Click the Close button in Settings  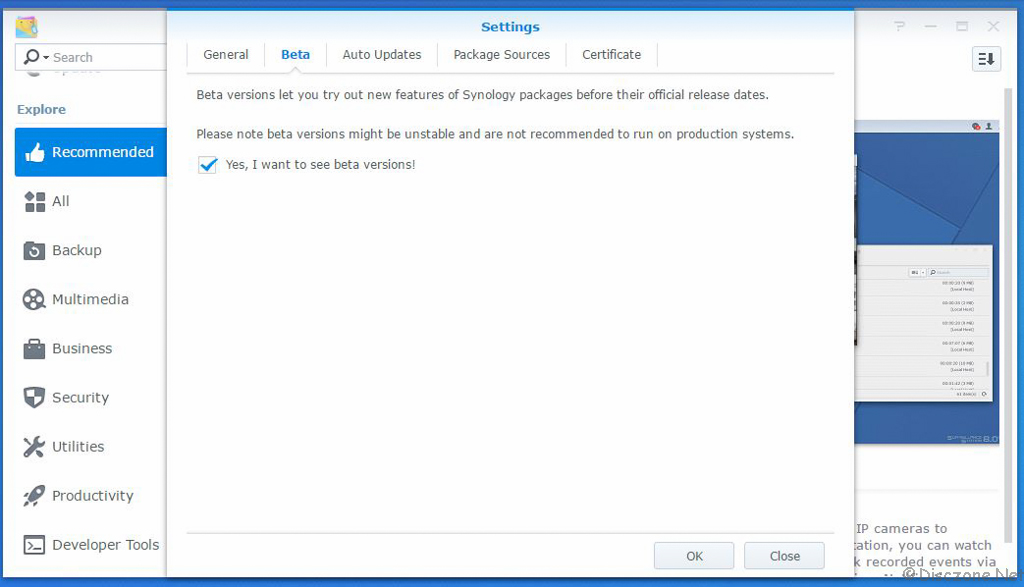pos(784,556)
